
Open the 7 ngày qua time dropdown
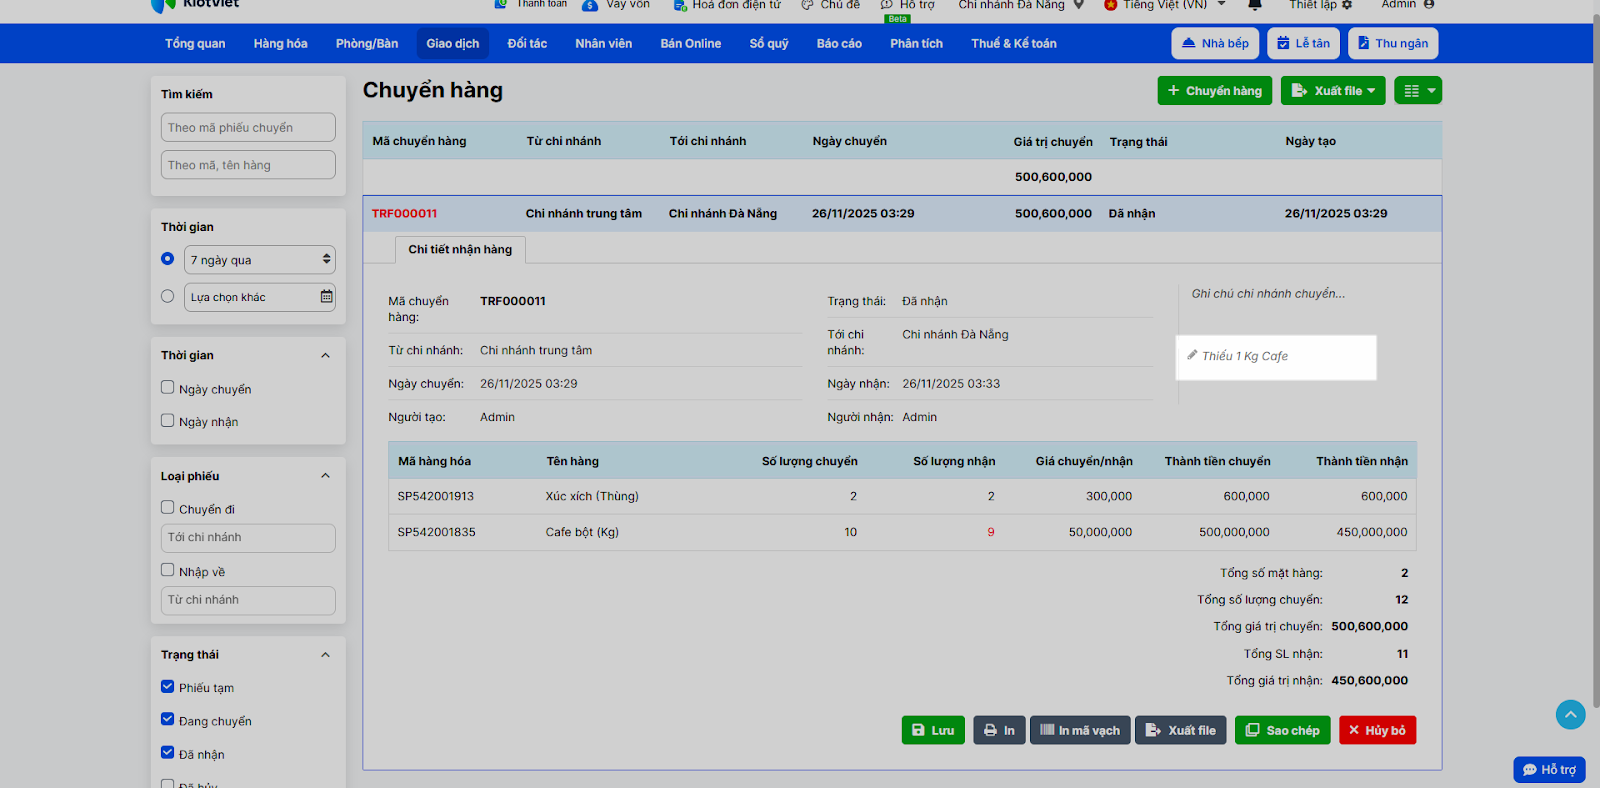pos(260,260)
